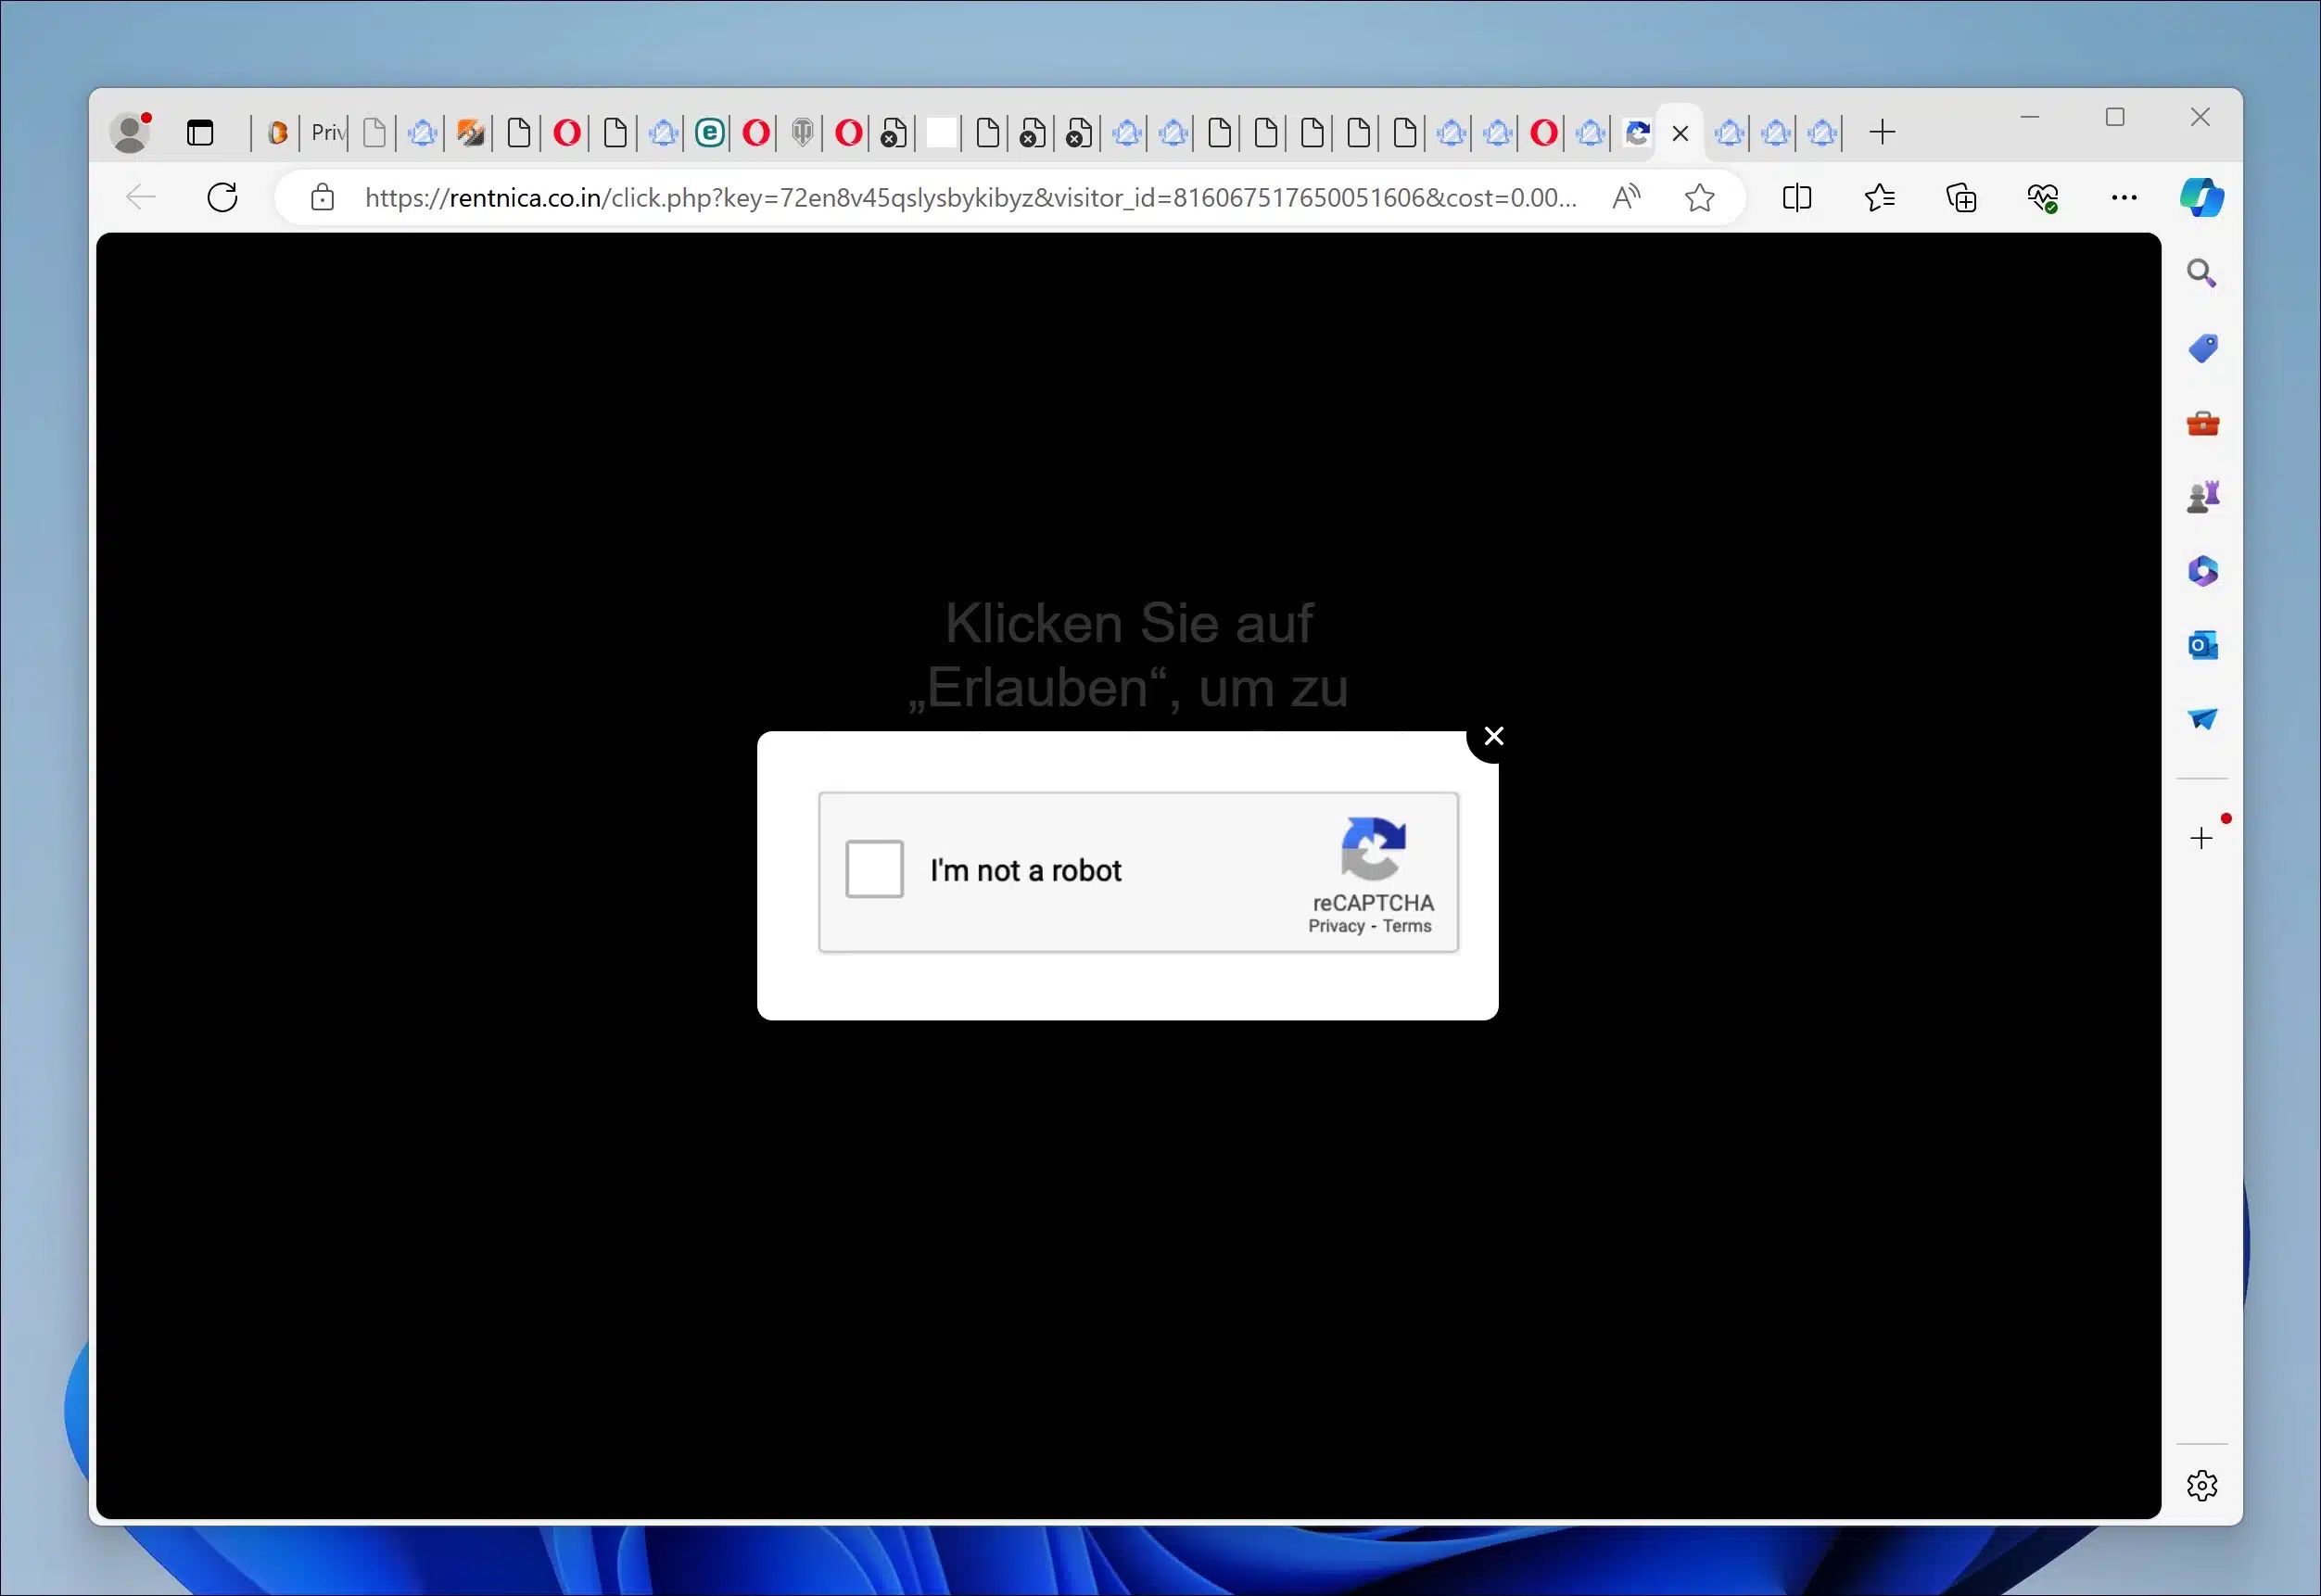Open the reCAPTCHA Privacy link
Image resolution: width=2321 pixels, height=1596 pixels.
click(1336, 926)
